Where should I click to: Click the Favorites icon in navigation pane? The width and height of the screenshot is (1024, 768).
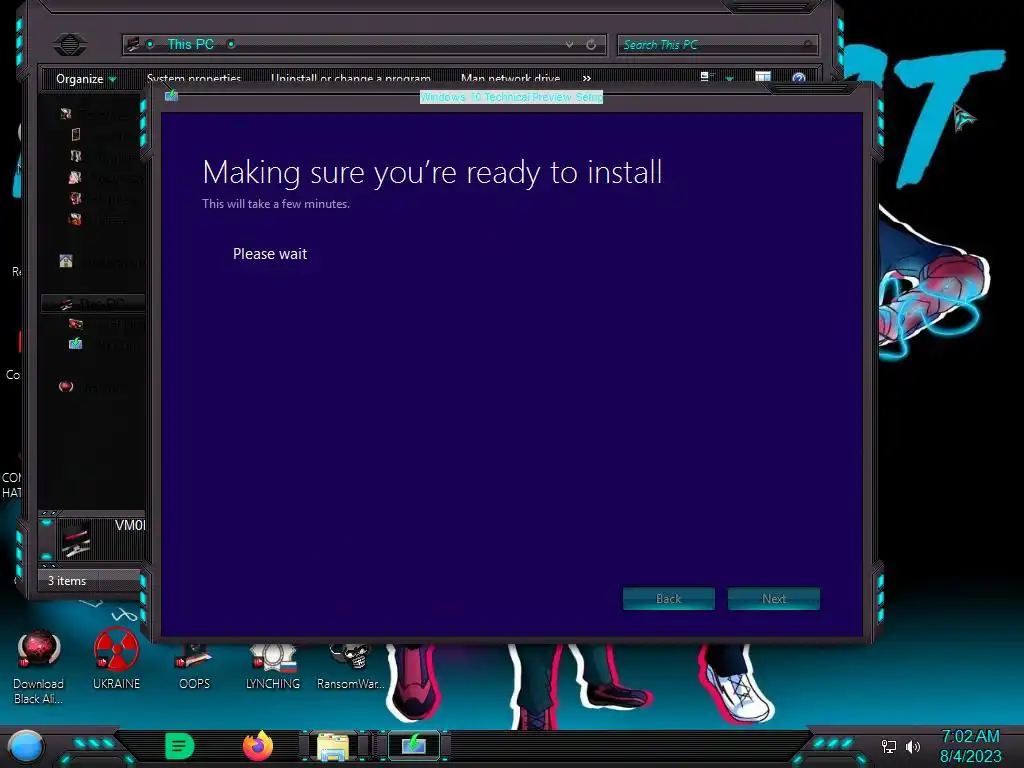click(x=66, y=114)
